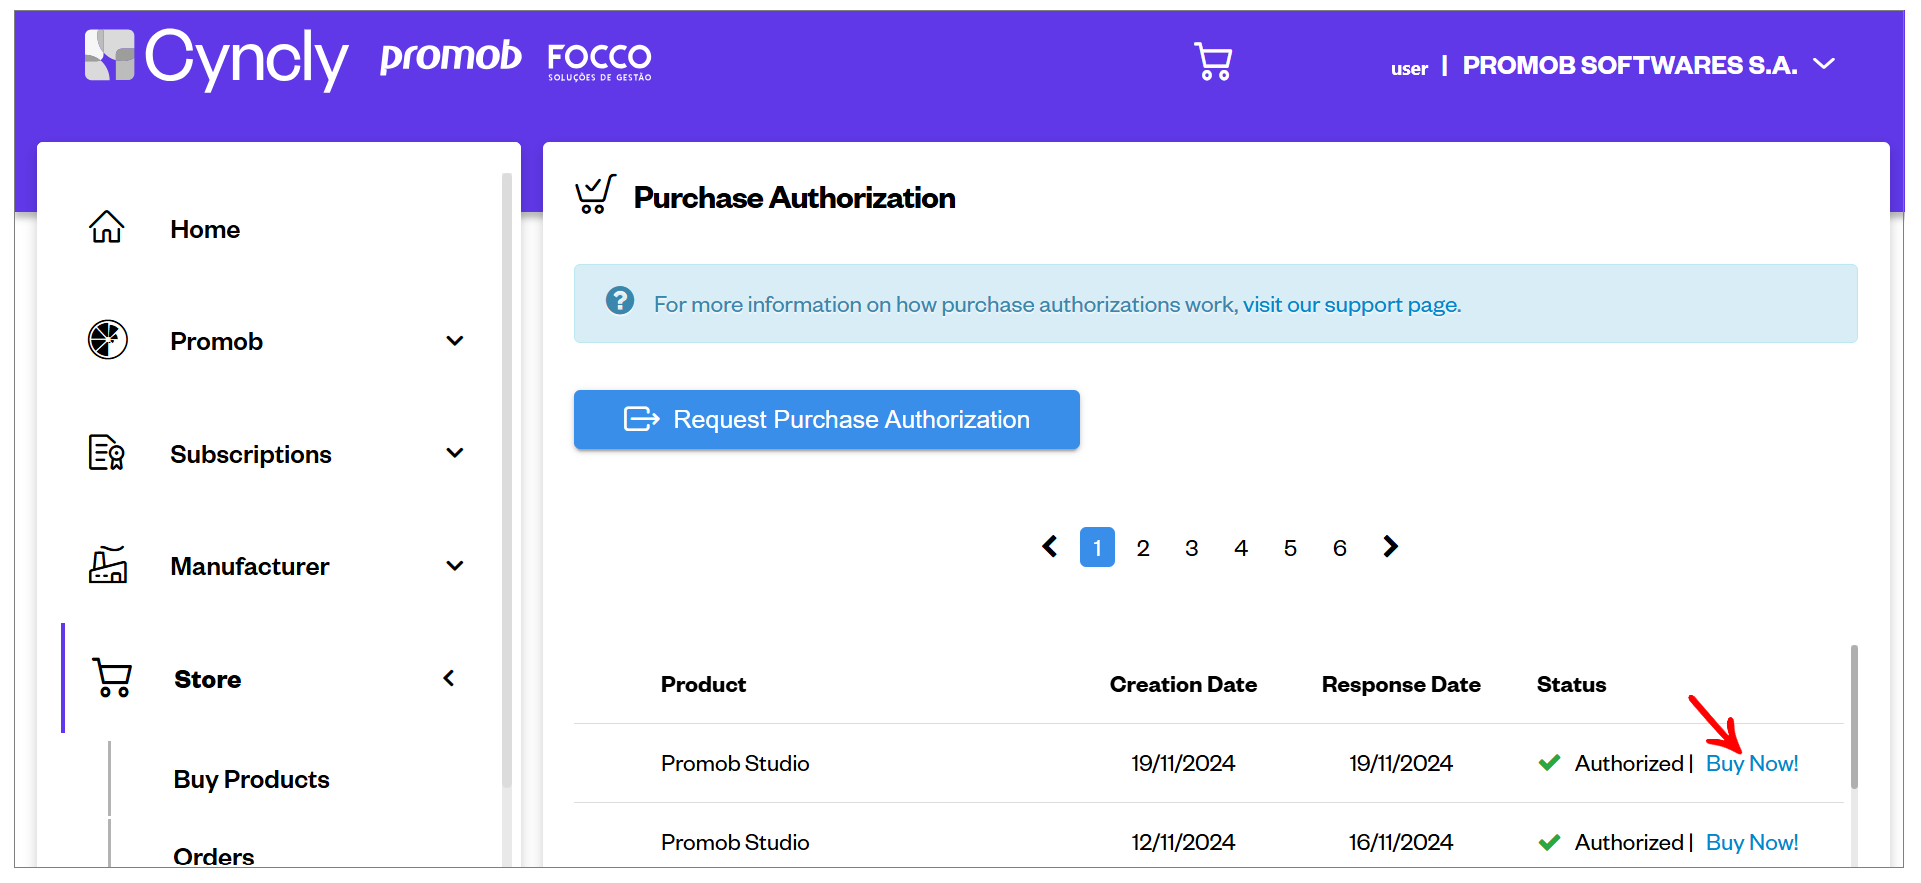
Task: Open Home in the sidebar
Action: 205,229
